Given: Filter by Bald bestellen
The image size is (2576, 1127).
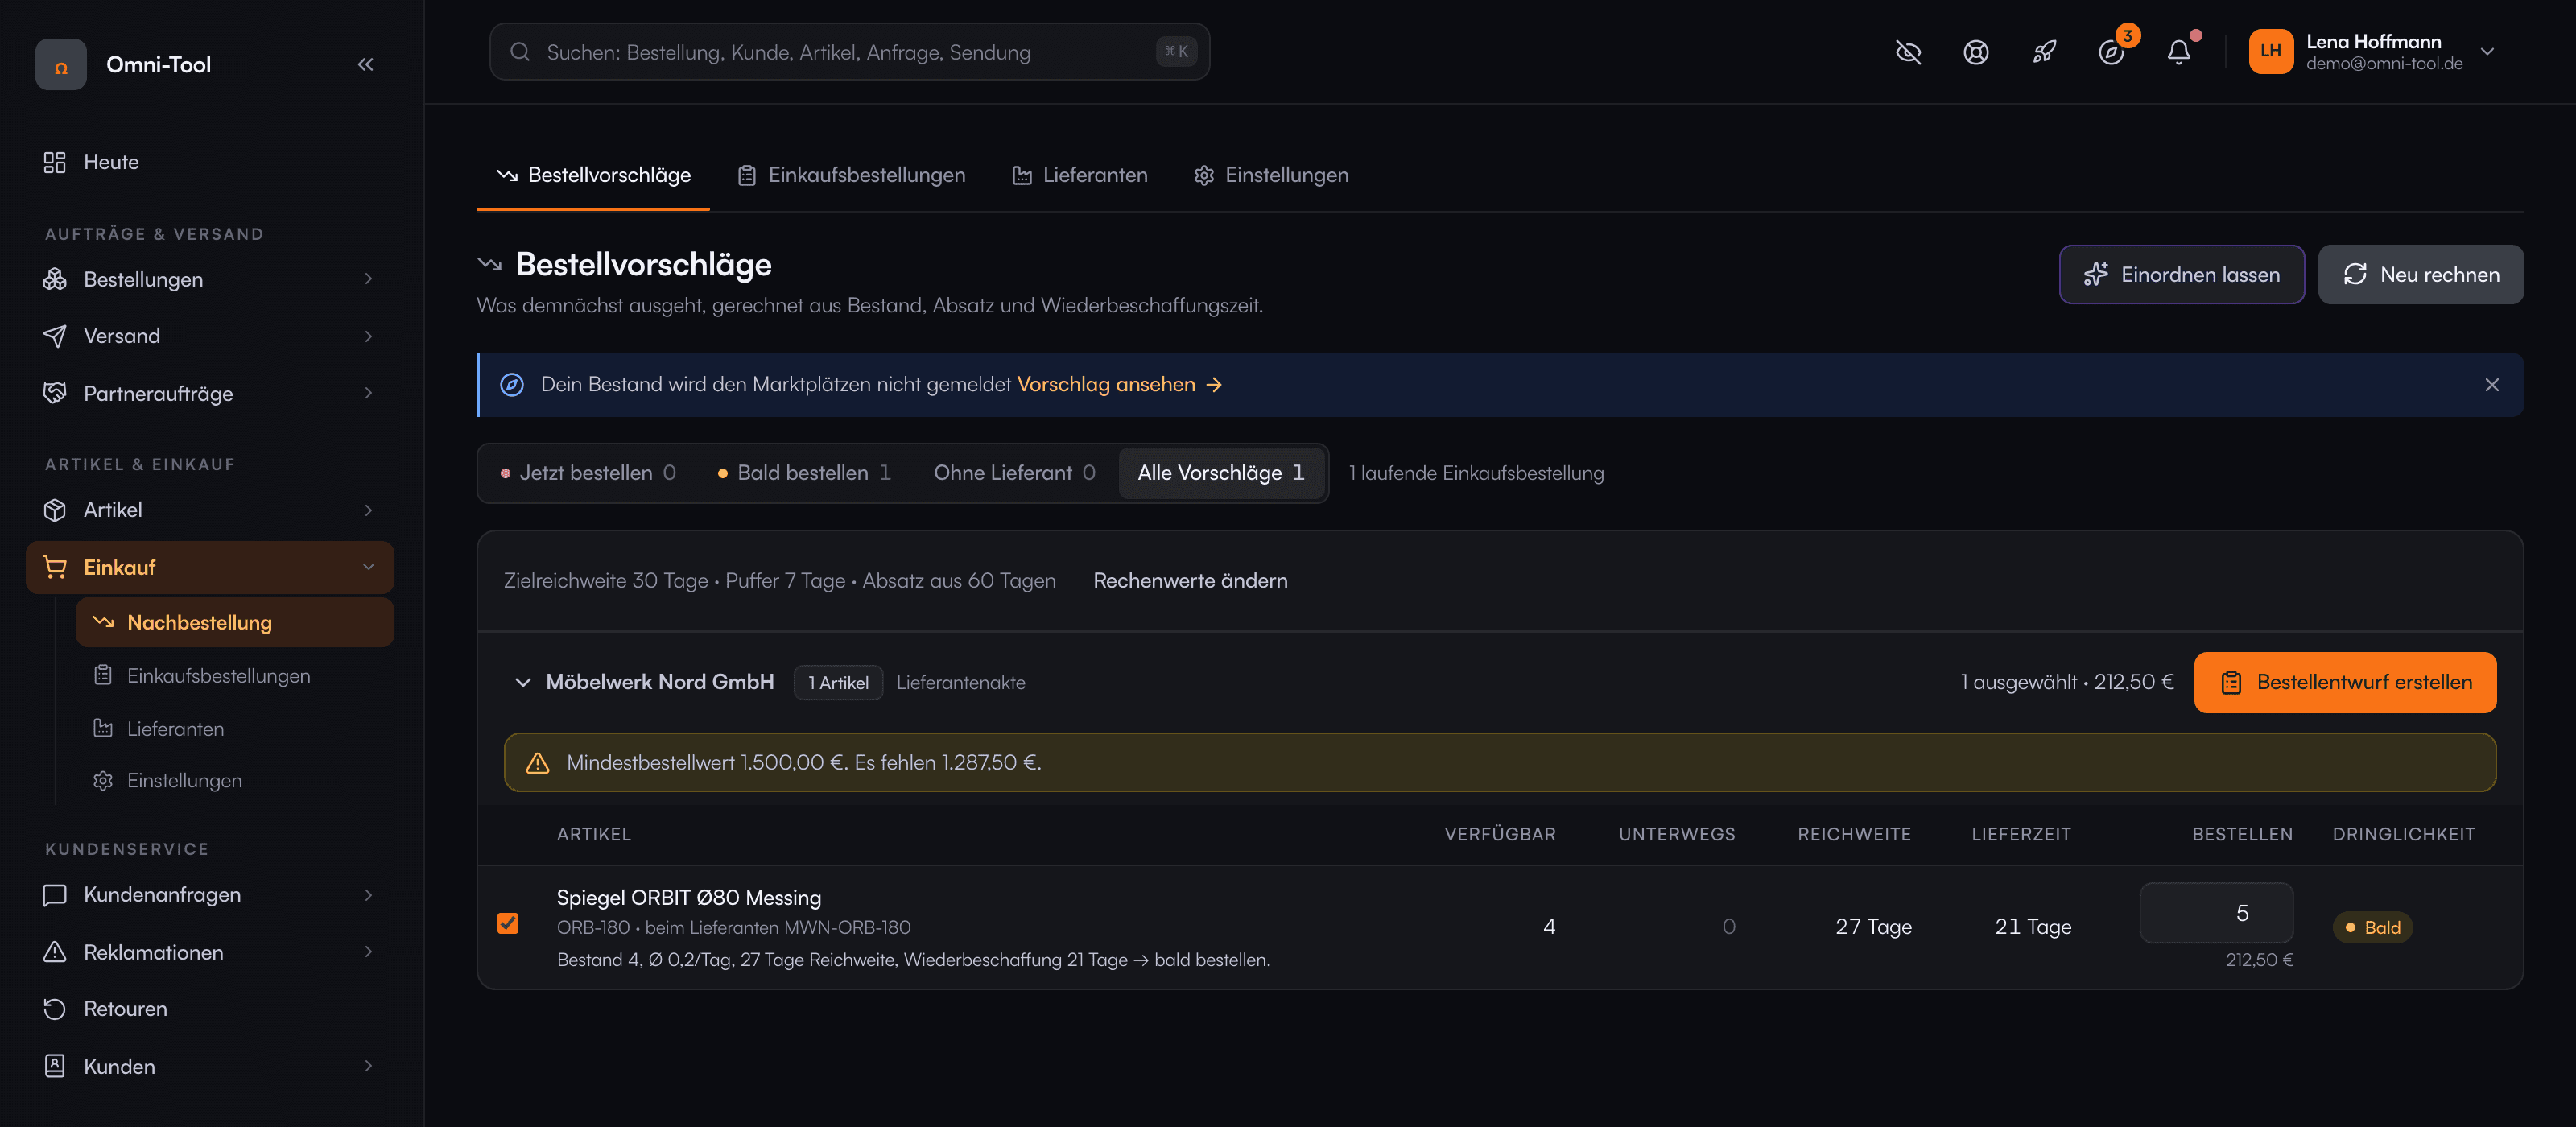Looking at the screenshot, I should point(804,473).
